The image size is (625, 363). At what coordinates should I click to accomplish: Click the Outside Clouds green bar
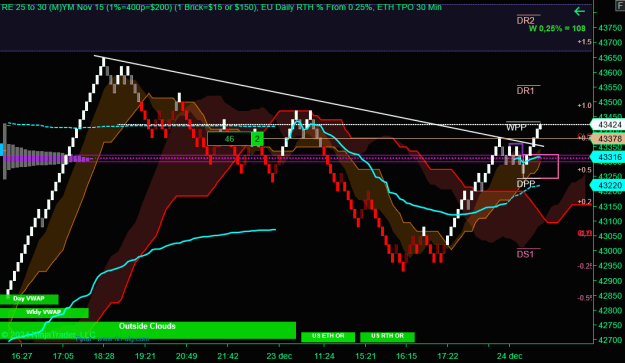pos(147,330)
